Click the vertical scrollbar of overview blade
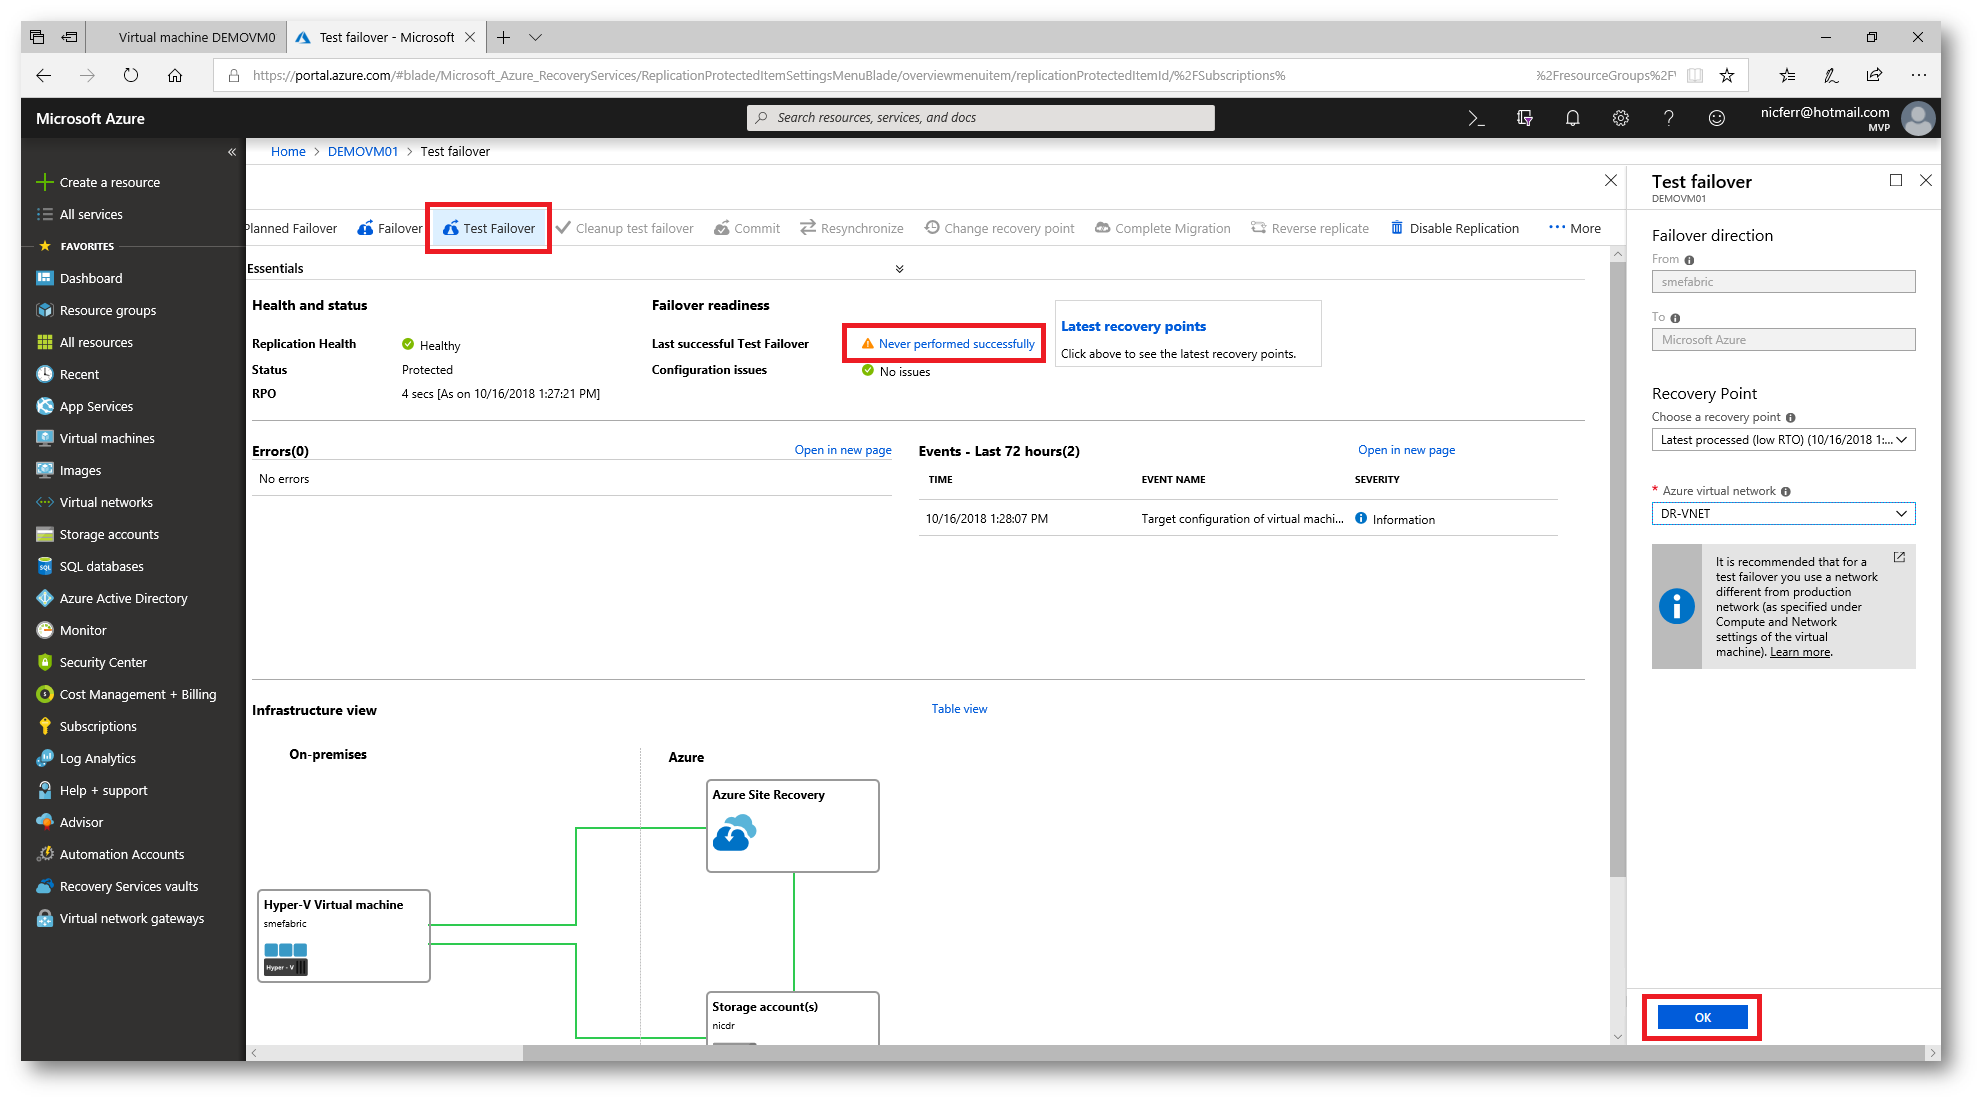The image size is (1983, 1103). click(1618, 570)
